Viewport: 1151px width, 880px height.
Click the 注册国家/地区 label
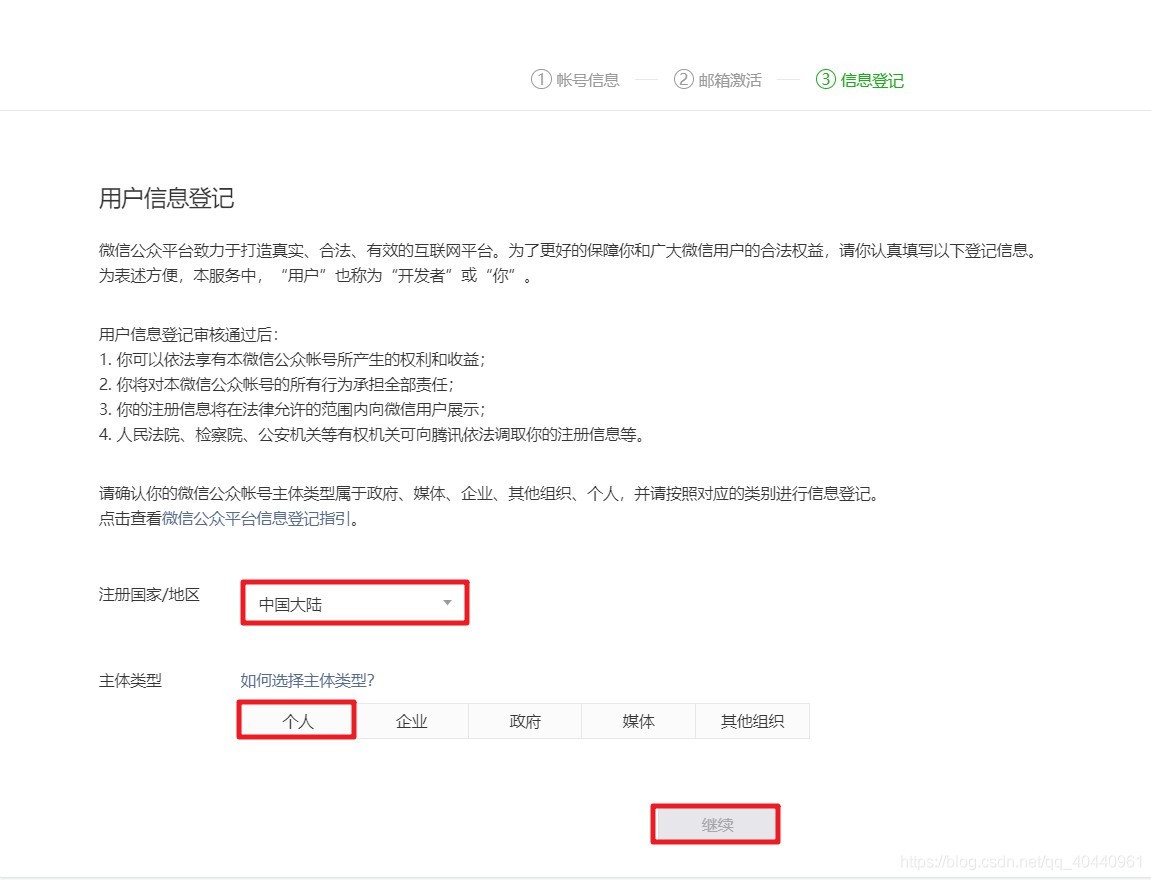[149, 594]
